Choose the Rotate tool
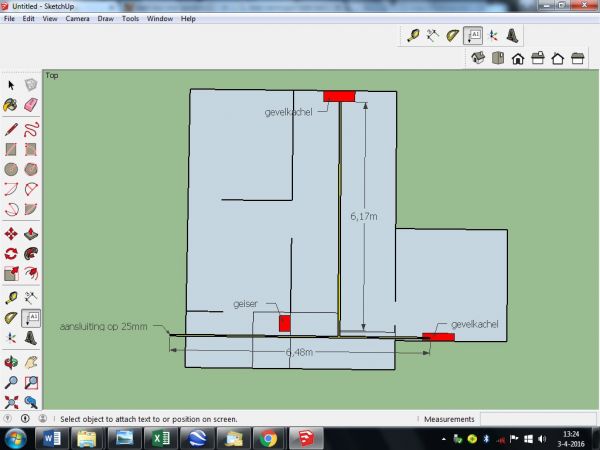 11,253
